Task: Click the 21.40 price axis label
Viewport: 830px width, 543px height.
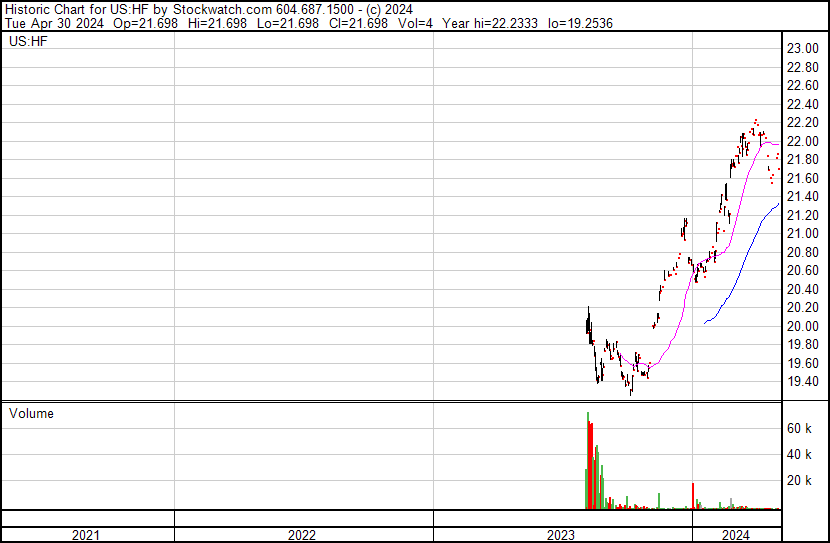Action: (802, 196)
